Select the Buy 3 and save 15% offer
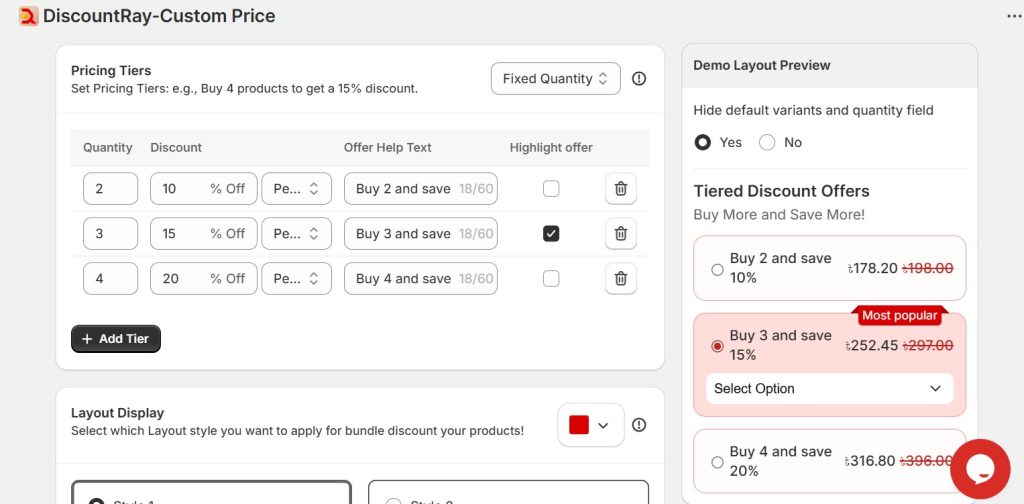Image resolution: width=1024 pixels, height=504 pixels. [x=717, y=346]
